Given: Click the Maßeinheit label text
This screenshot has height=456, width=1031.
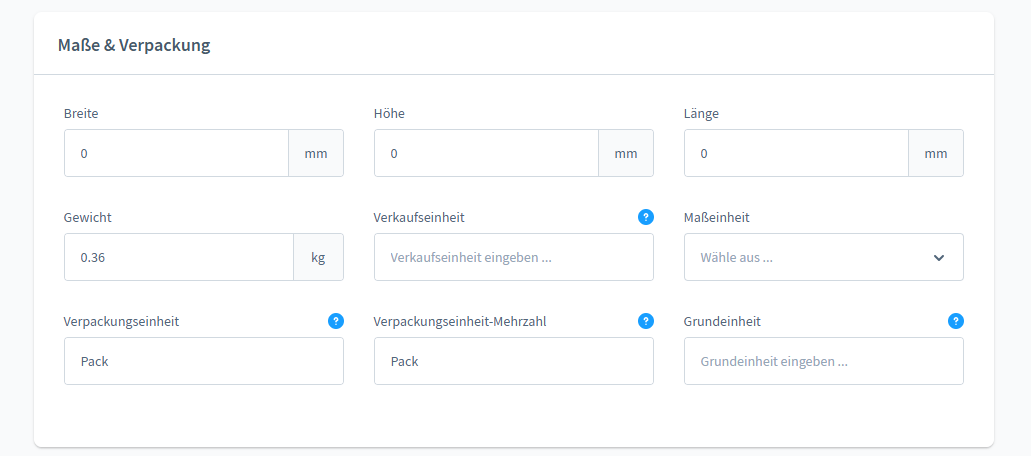Looking at the screenshot, I should pyautogui.click(x=717, y=217).
